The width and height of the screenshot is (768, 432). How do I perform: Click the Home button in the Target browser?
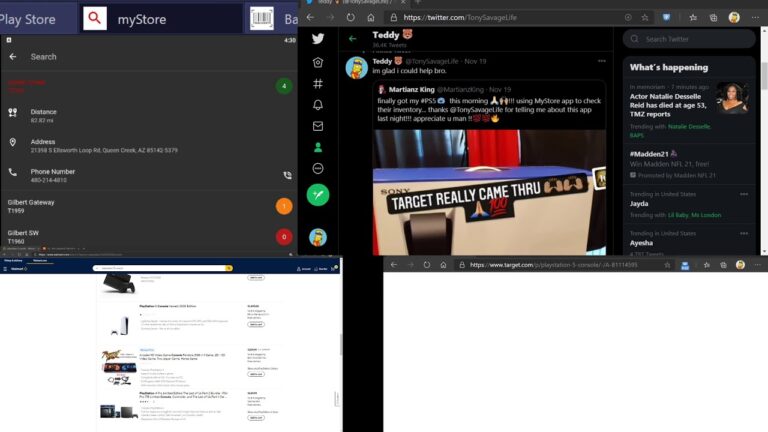[x=443, y=264]
